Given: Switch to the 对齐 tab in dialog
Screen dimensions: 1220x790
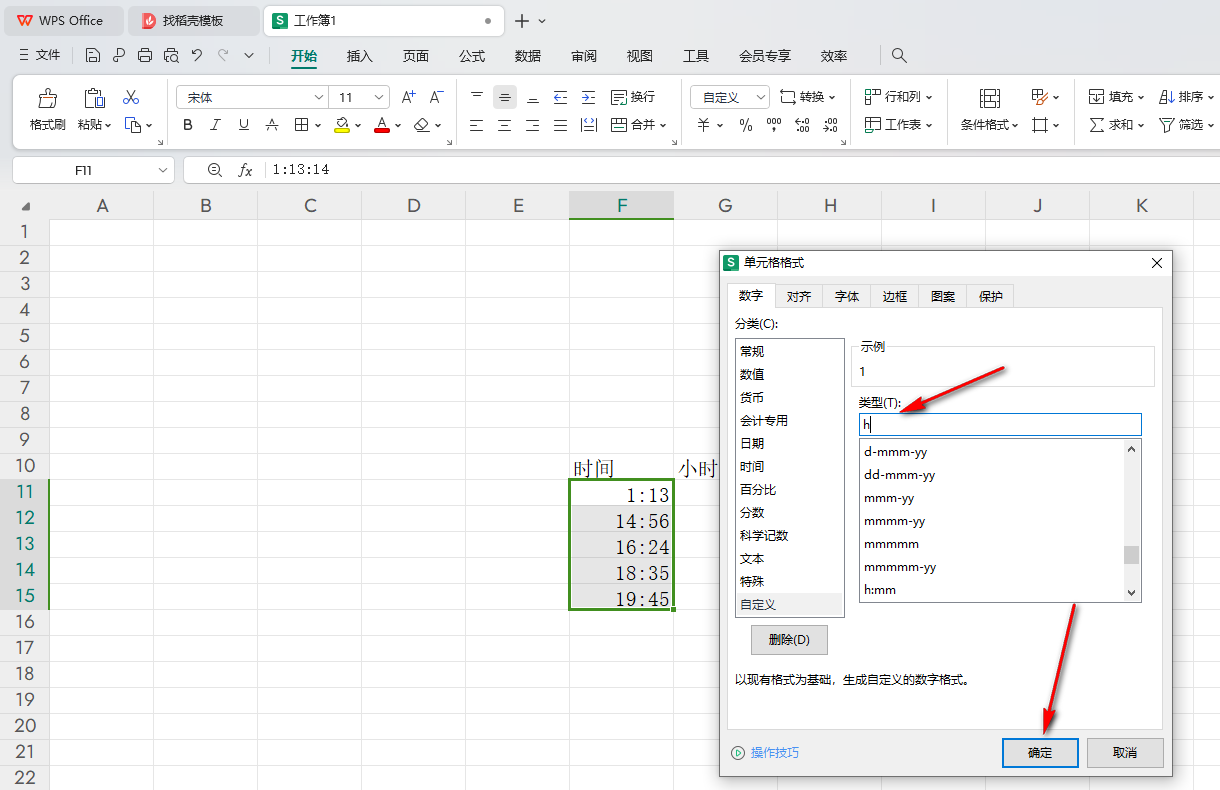Looking at the screenshot, I should [798, 296].
